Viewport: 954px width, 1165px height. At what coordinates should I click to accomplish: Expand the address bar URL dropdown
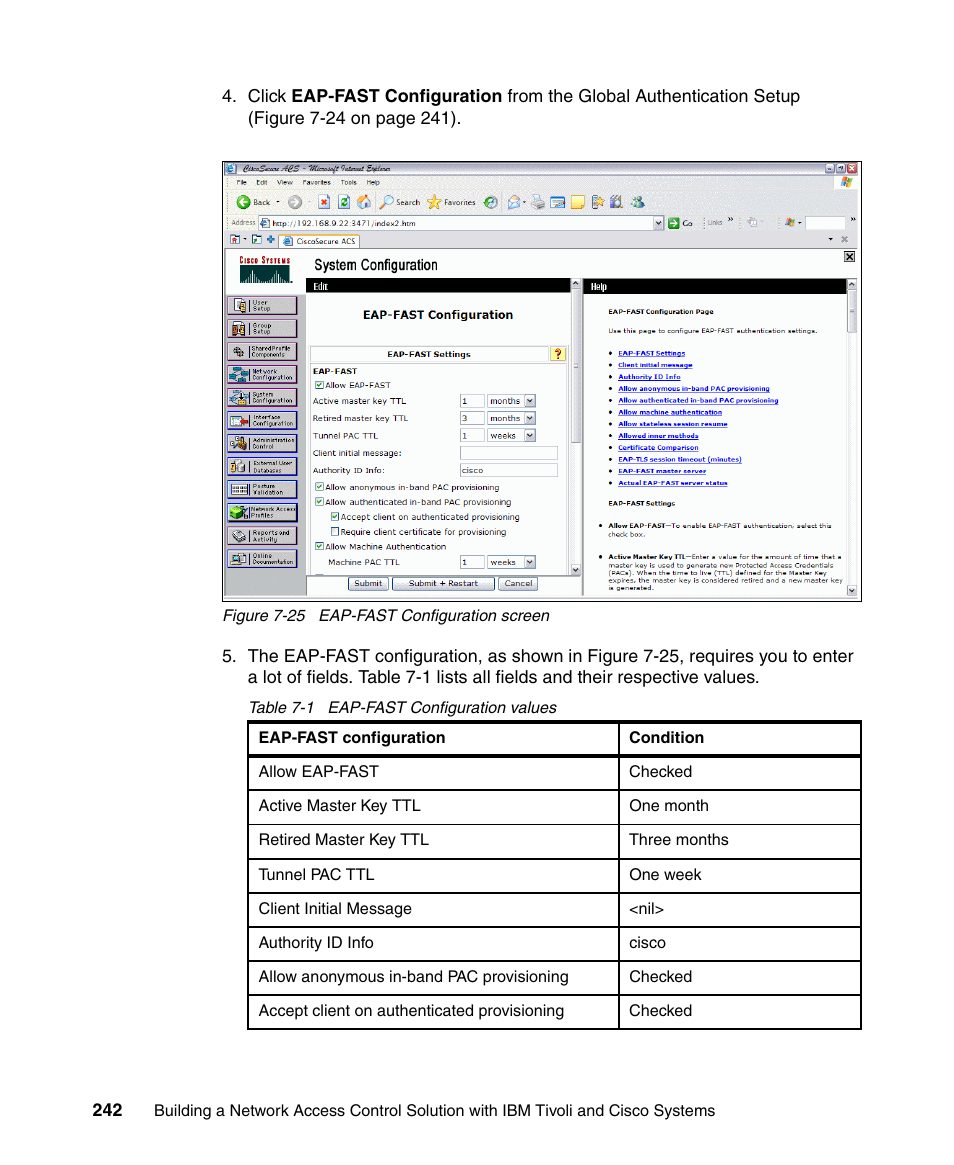[658, 223]
